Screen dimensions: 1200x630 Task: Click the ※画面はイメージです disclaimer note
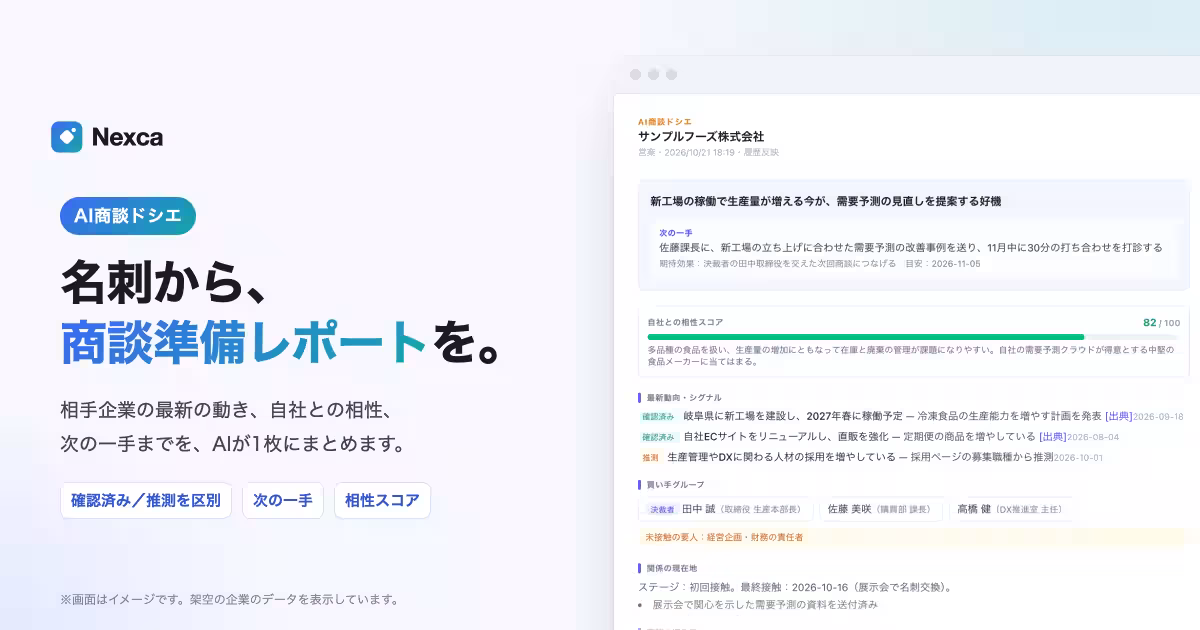pos(230,600)
